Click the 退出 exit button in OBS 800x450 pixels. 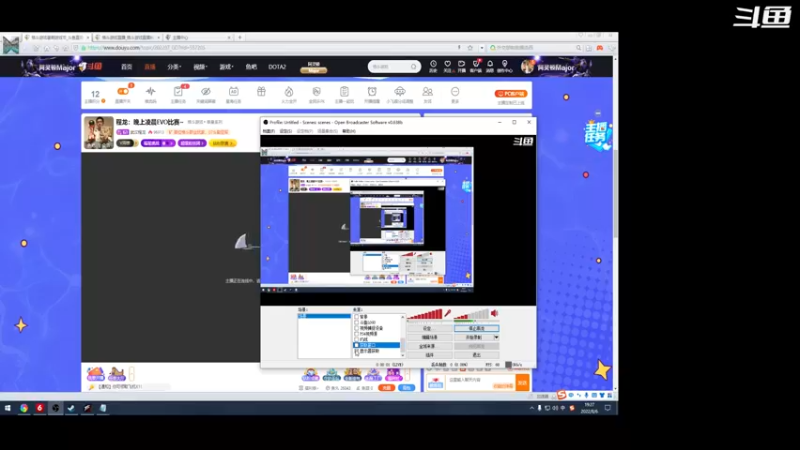(x=477, y=355)
